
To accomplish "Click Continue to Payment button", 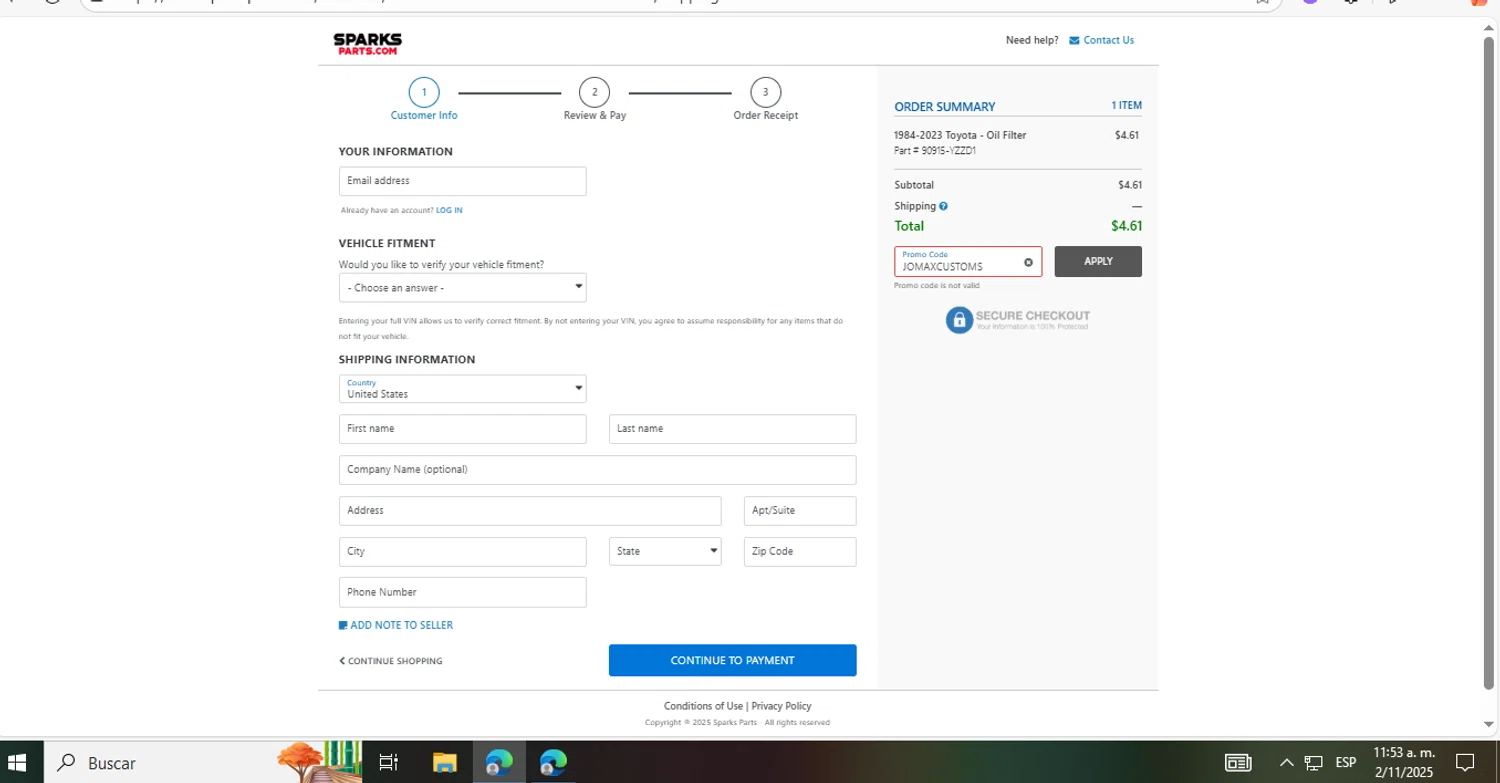I will click(732, 660).
